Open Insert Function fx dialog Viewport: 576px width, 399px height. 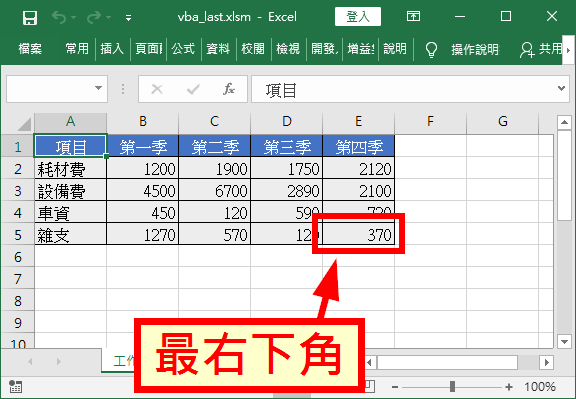pyautogui.click(x=228, y=89)
